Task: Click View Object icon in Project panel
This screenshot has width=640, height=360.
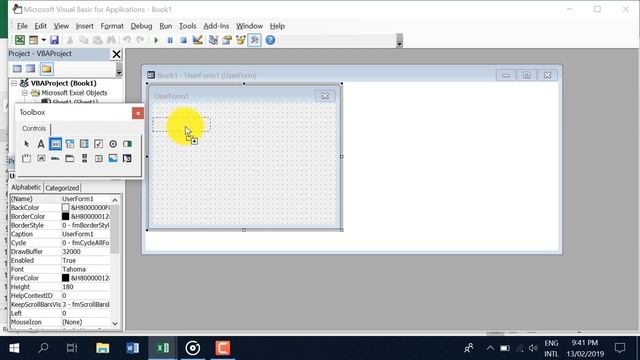Action: (x=31, y=69)
